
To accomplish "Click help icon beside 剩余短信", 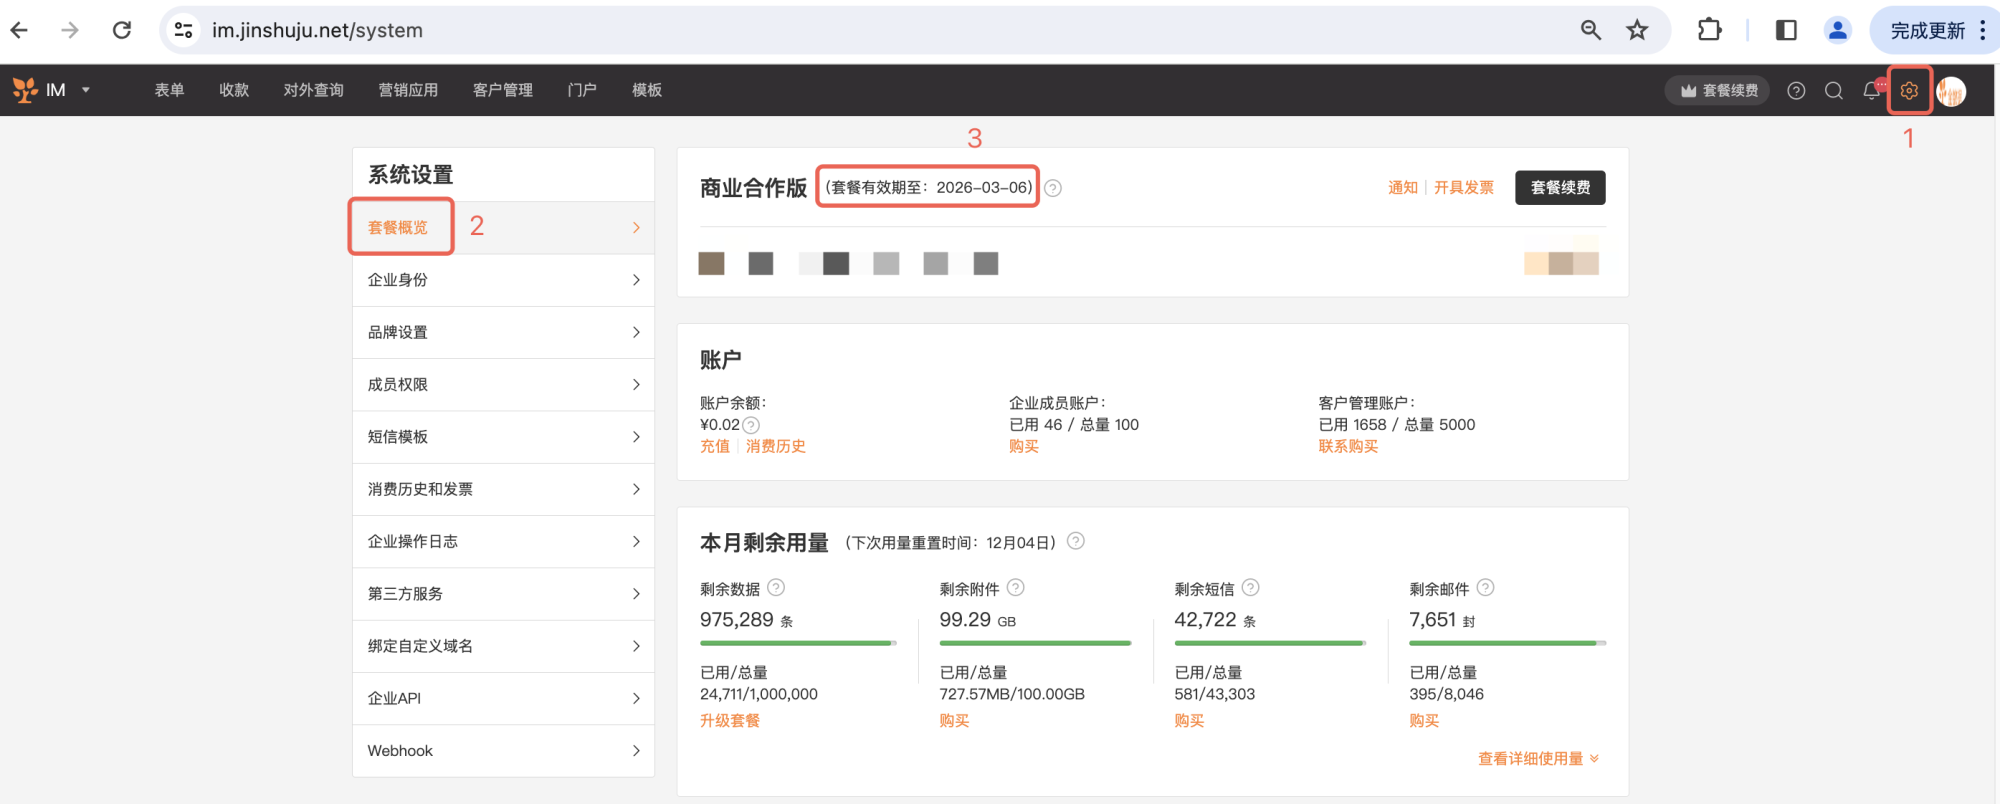I will coord(1251,588).
